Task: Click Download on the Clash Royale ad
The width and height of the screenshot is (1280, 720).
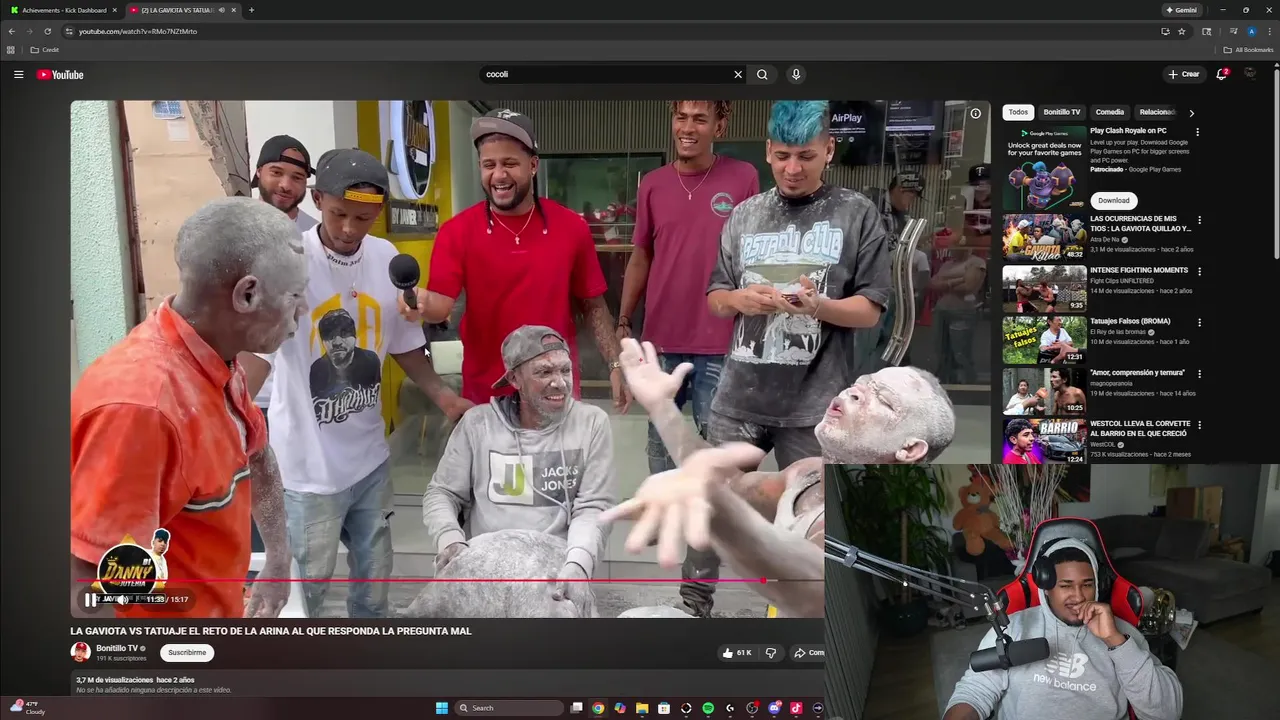Action: pyautogui.click(x=1113, y=200)
